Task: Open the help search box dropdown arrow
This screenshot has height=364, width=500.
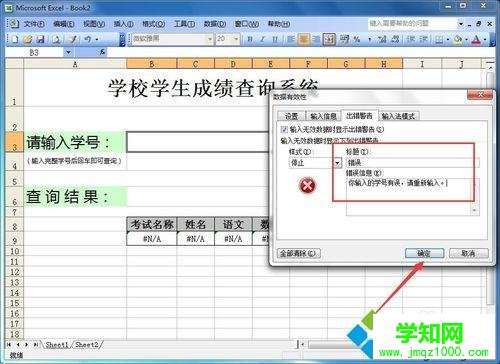Action: 461,24
